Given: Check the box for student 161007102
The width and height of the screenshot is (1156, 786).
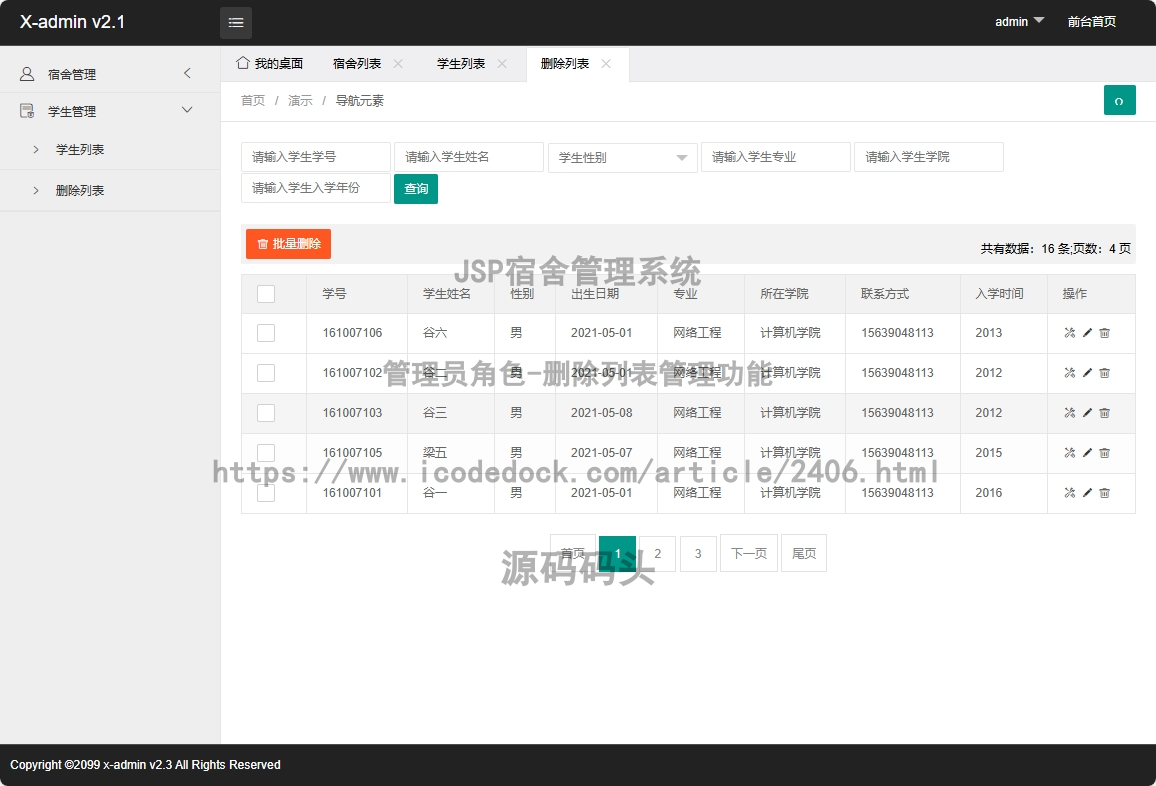Looking at the screenshot, I should (266, 372).
